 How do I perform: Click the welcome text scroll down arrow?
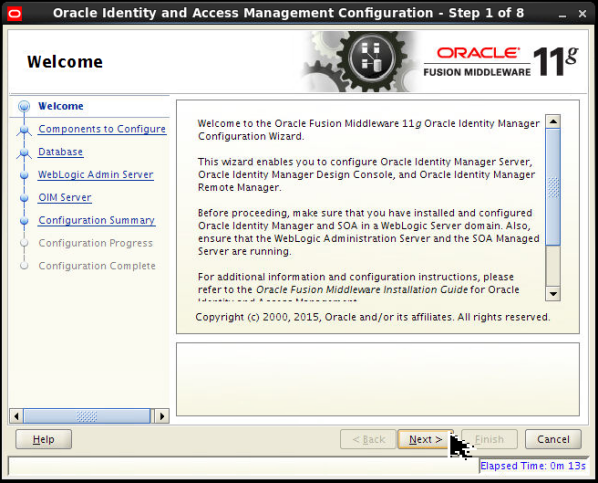[553, 294]
